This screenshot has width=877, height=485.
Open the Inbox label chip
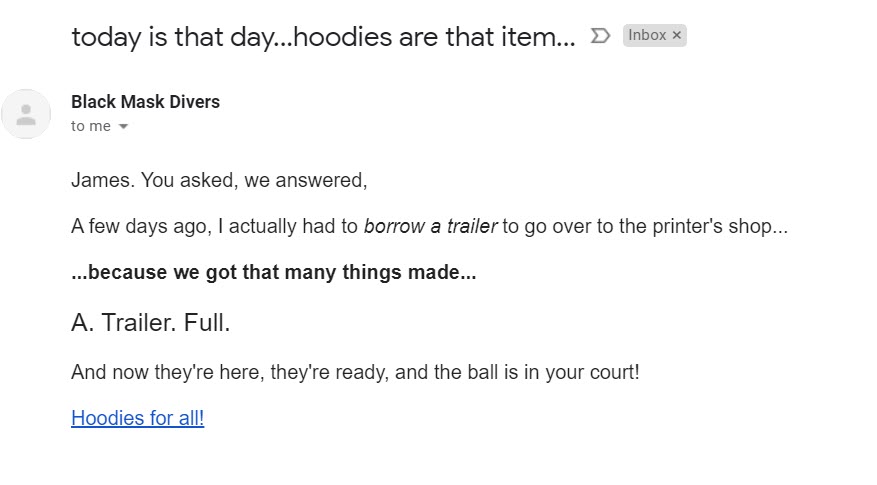pos(647,35)
